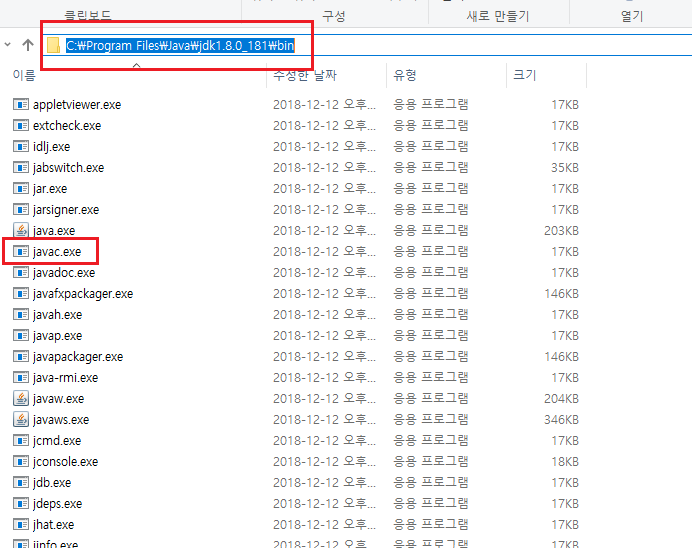Image resolution: width=692 pixels, height=548 pixels.
Task: Click the folder icon in the address bar
Action: pos(53,45)
